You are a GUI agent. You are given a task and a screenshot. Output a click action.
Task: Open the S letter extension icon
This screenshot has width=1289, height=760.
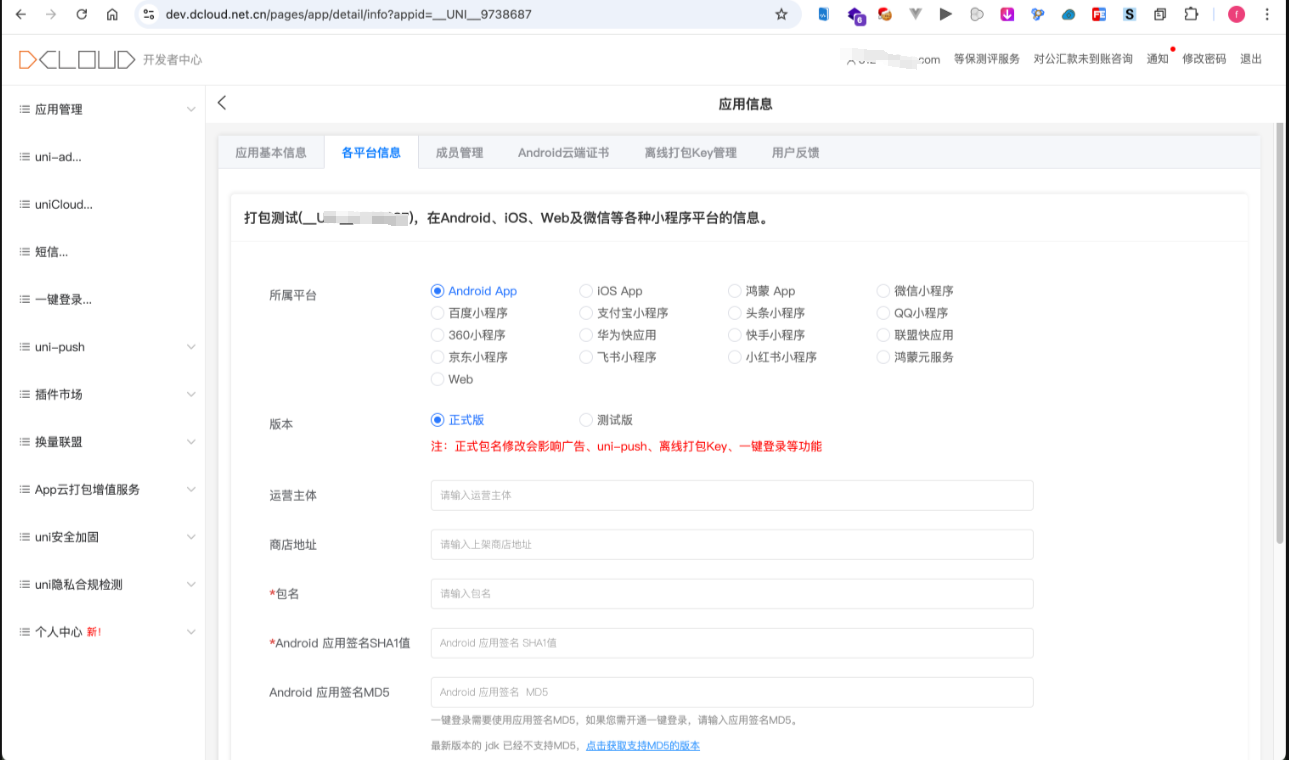pyautogui.click(x=1129, y=14)
